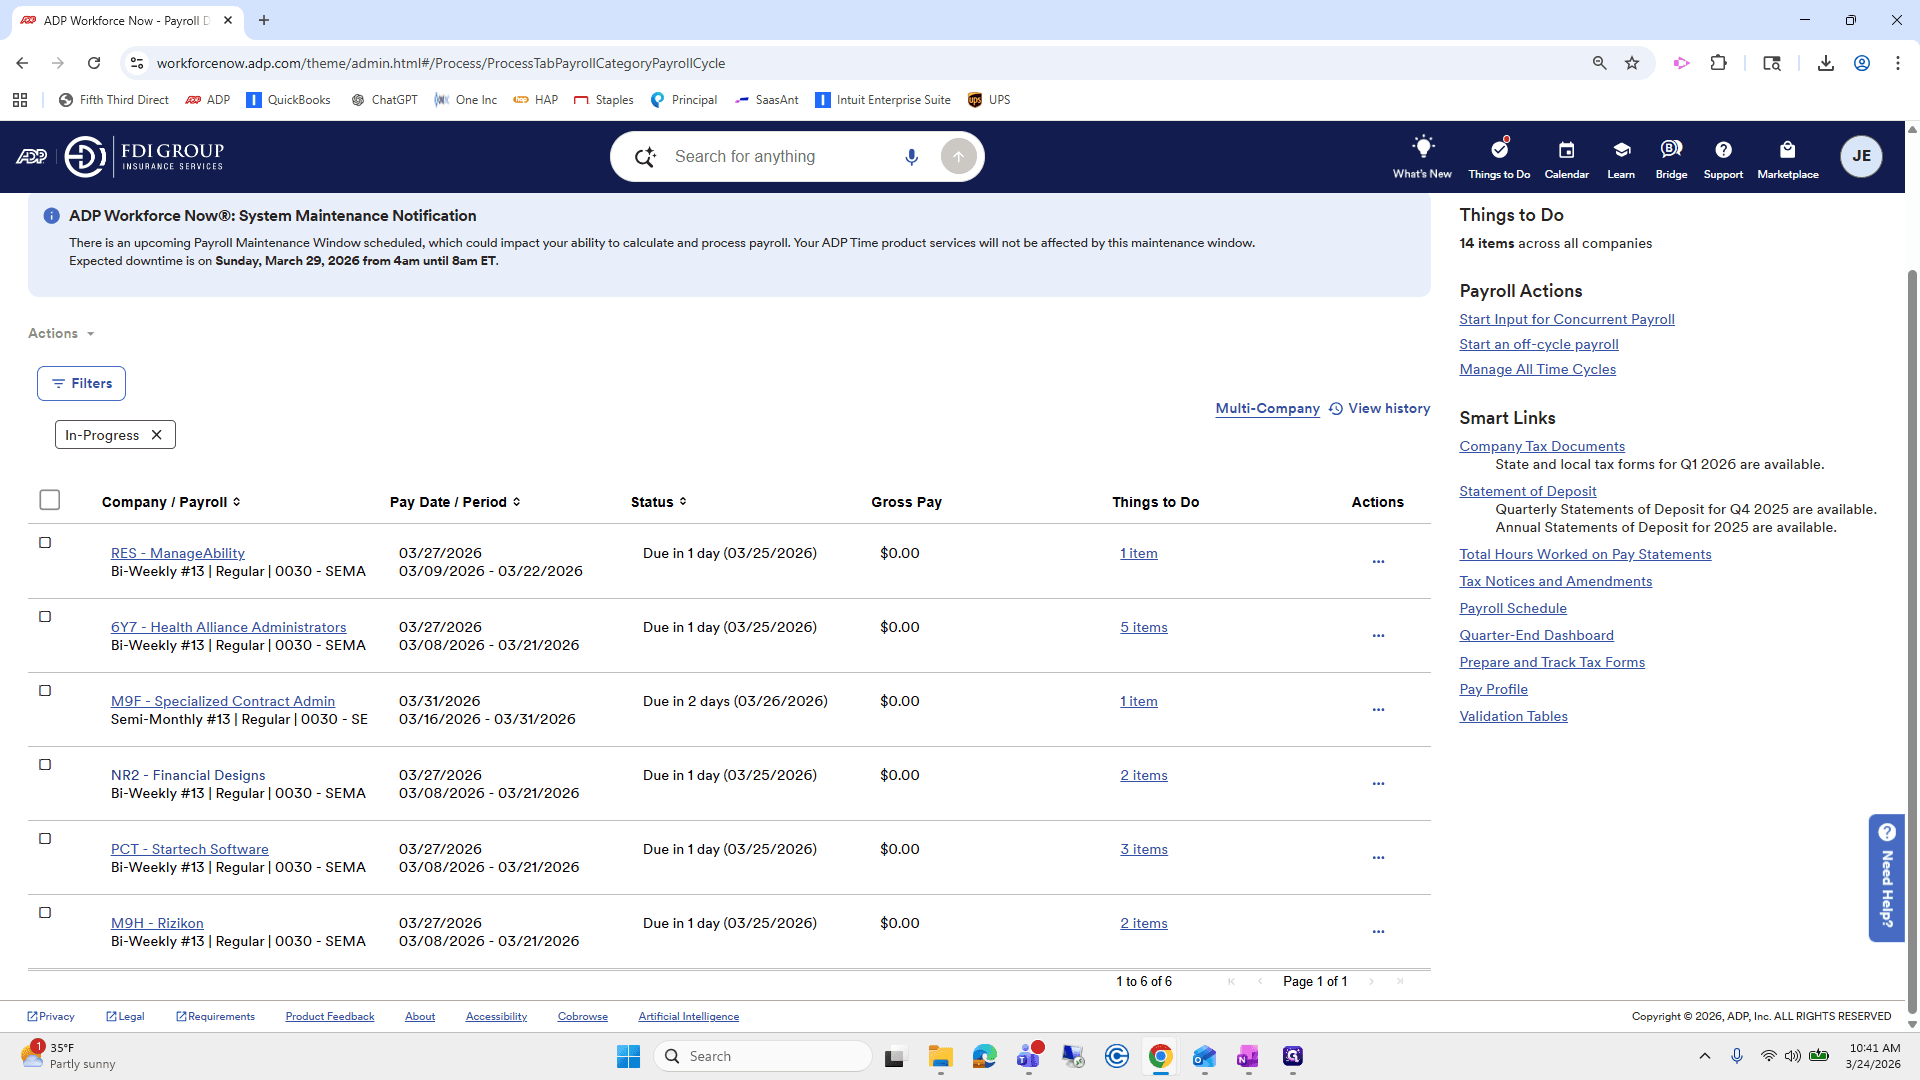Viewport: 1920px width, 1080px height.
Task: Sort by Company / Payroll column
Action: point(171,502)
